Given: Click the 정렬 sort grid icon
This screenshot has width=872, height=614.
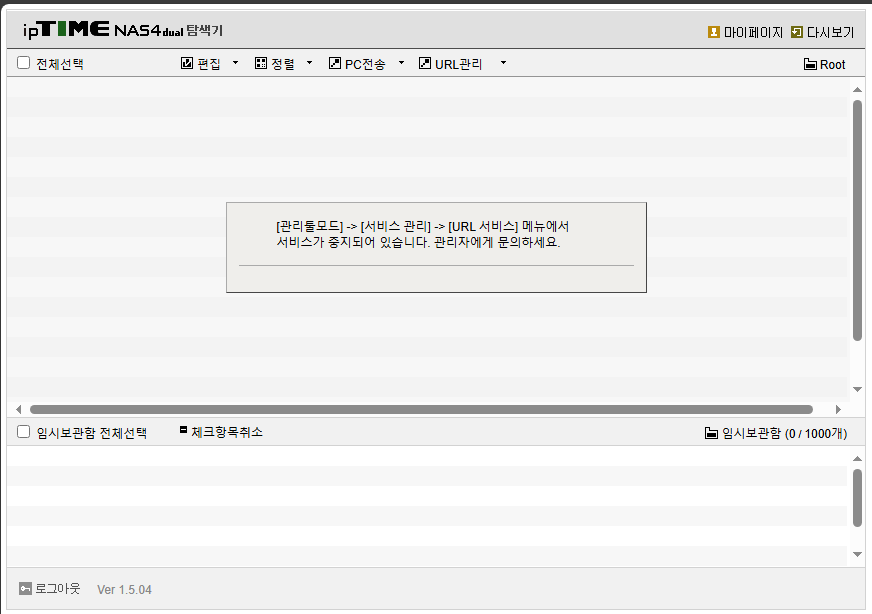Looking at the screenshot, I should click(261, 63).
